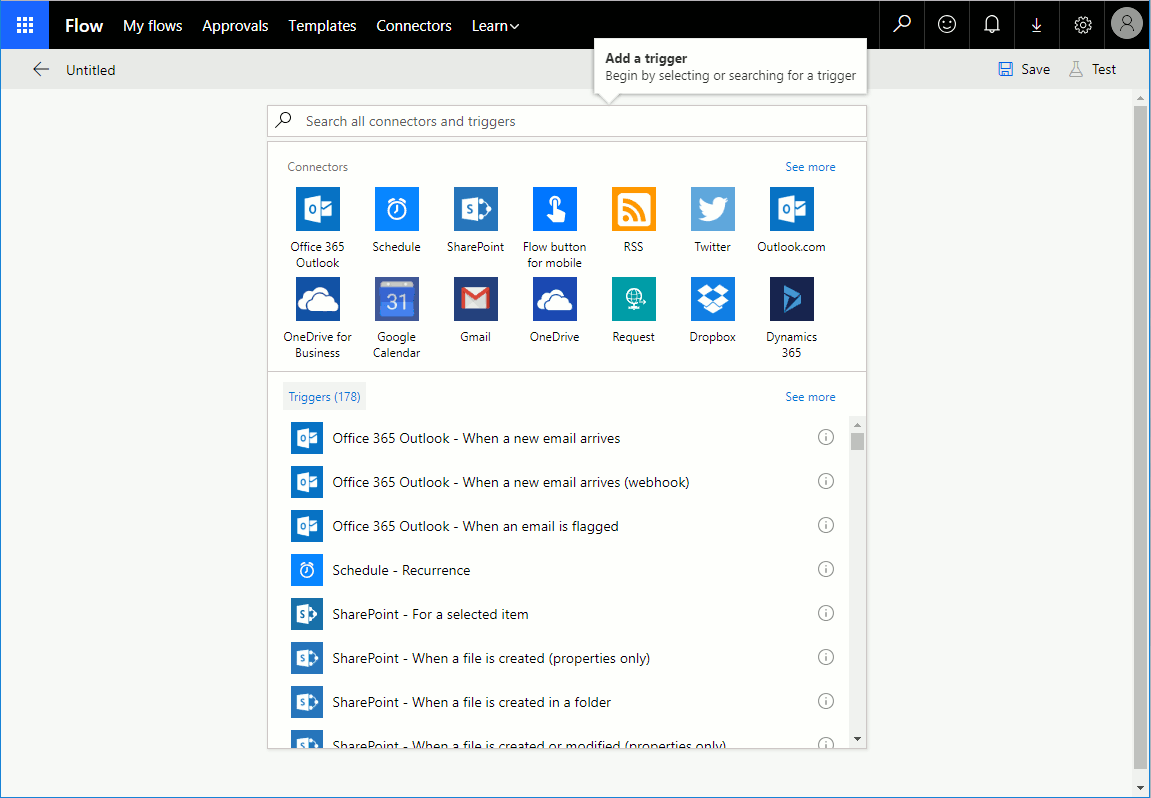Click See more next to Connectors
This screenshot has width=1151, height=798.
[x=810, y=167]
